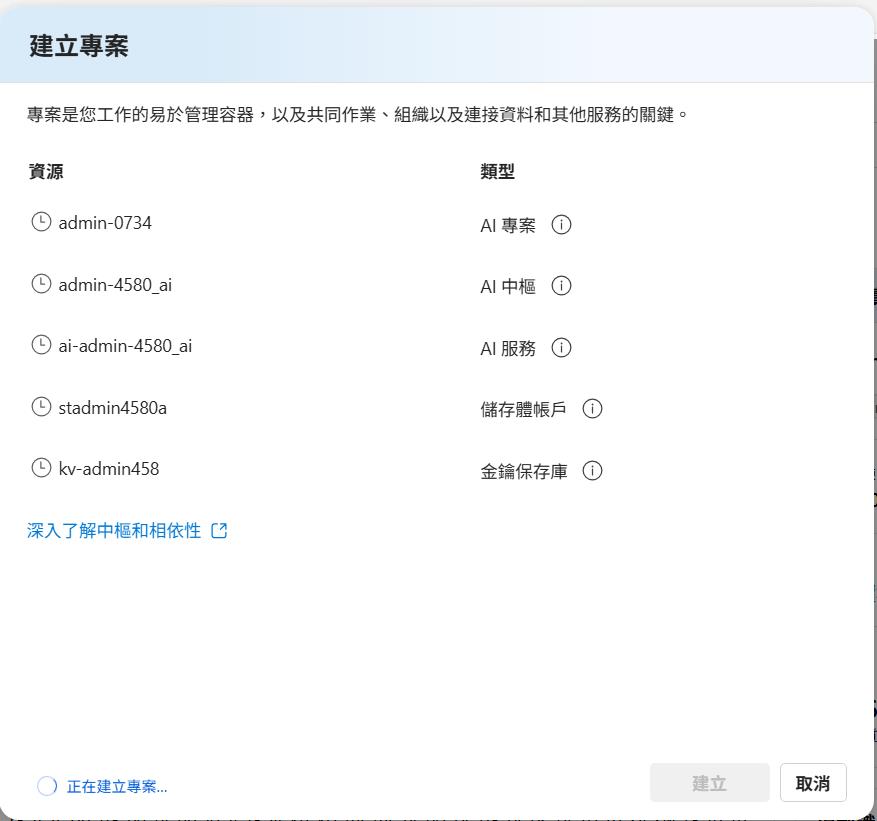The height and width of the screenshot is (821, 877).
Task: Select the admin-0734 resource name
Action: click(105, 223)
